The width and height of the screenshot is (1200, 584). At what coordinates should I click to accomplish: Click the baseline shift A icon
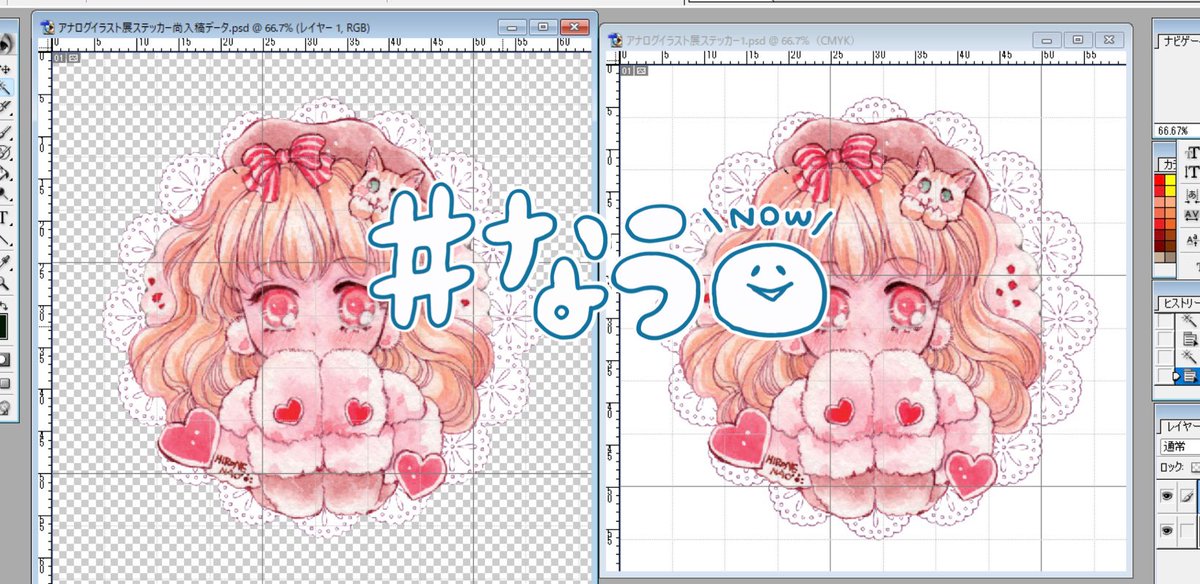point(1192,241)
